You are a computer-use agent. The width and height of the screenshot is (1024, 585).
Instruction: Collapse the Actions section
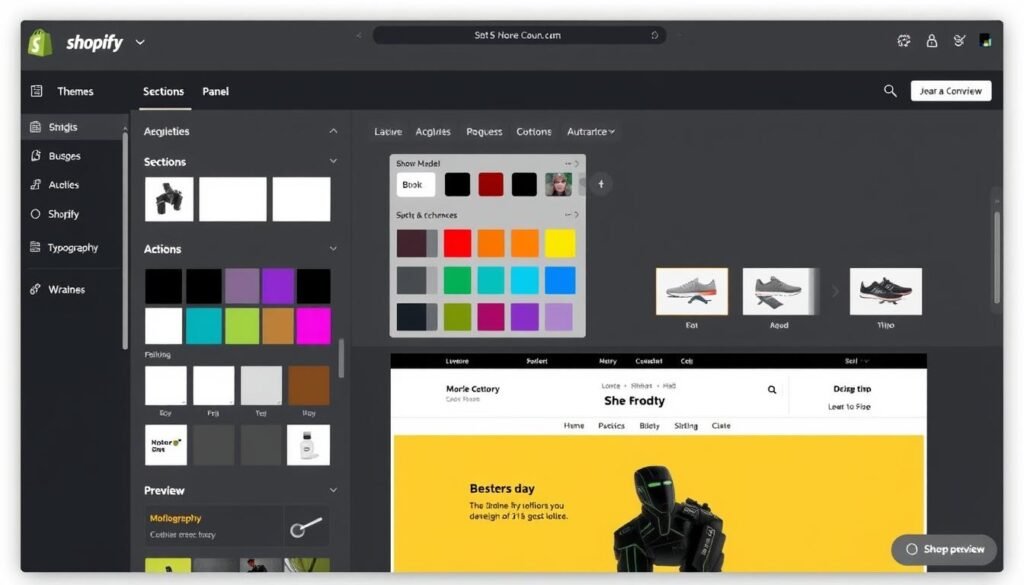coord(334,249)
